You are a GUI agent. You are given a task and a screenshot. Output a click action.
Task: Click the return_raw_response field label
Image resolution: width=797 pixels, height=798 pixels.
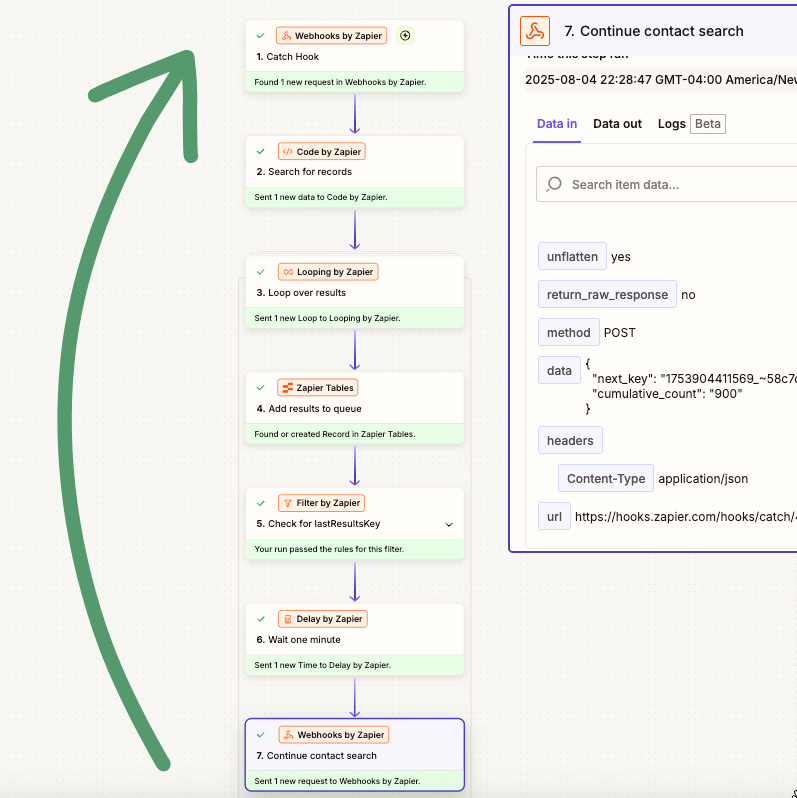(607, 295)
